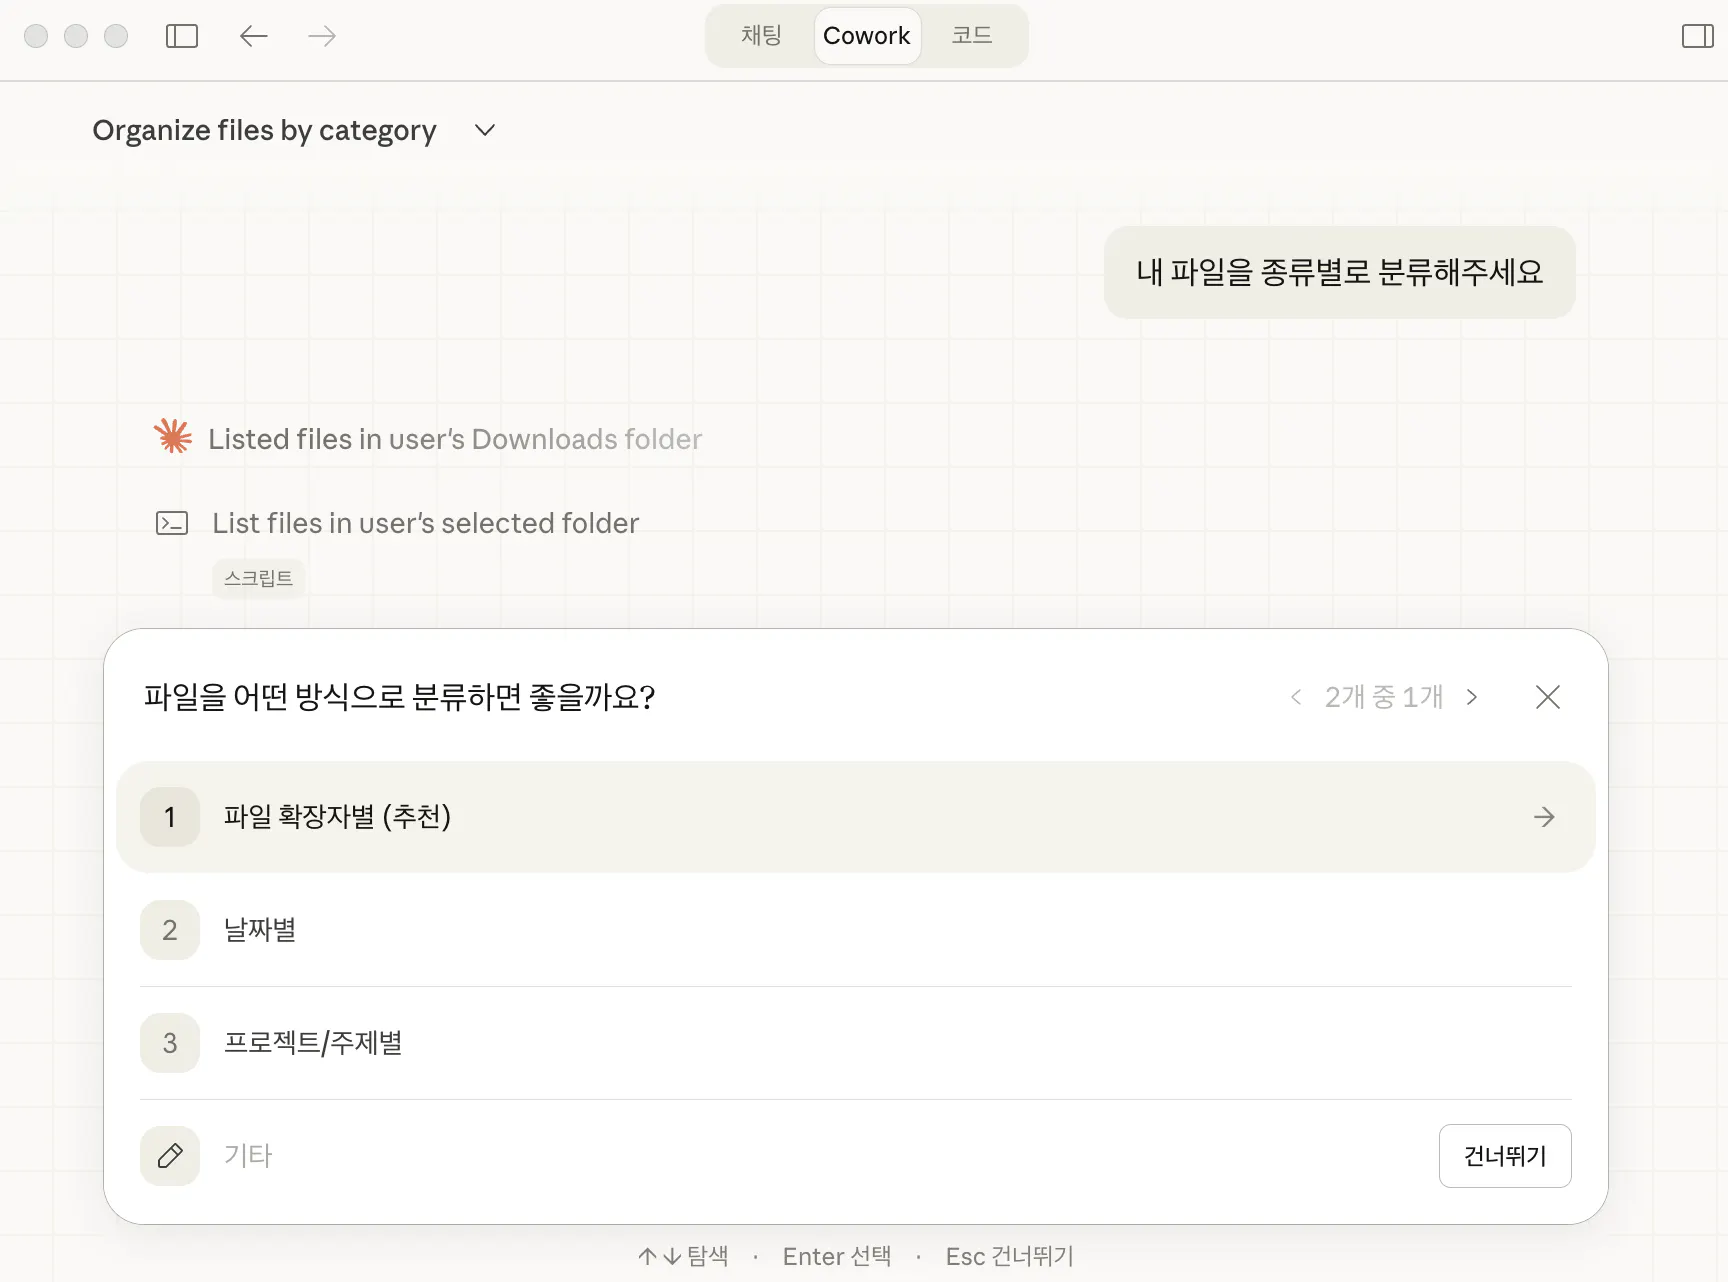The image size is (1728, 1282).
Task: Click arrow icon on 파일 확장자별 option
Action: tap(1544, 817)
